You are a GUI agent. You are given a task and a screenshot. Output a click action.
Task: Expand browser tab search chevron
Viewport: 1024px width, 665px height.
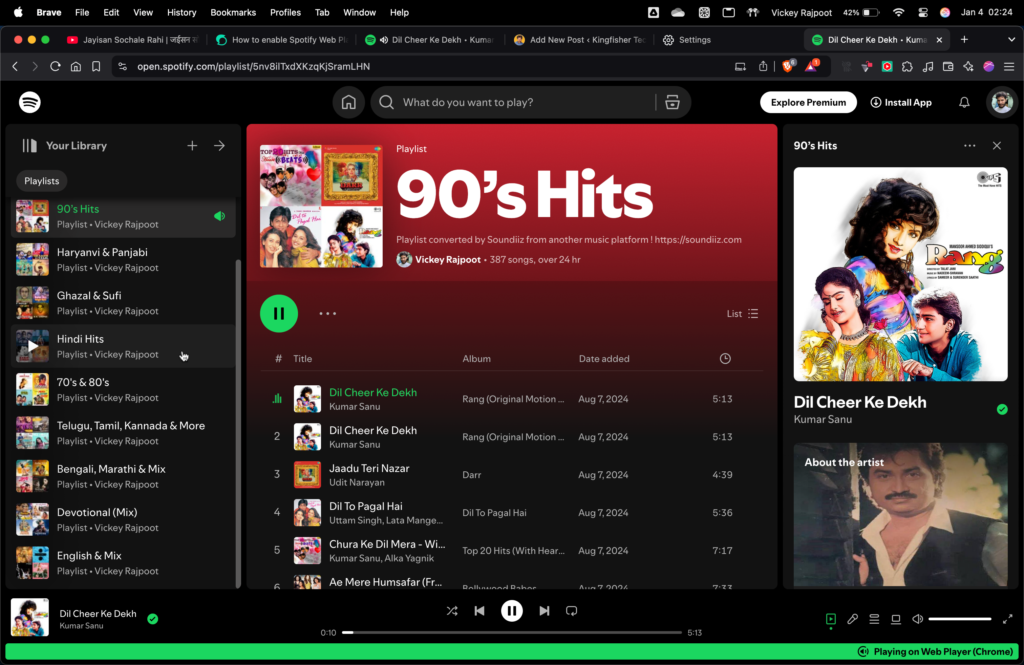coord(1011,40)
